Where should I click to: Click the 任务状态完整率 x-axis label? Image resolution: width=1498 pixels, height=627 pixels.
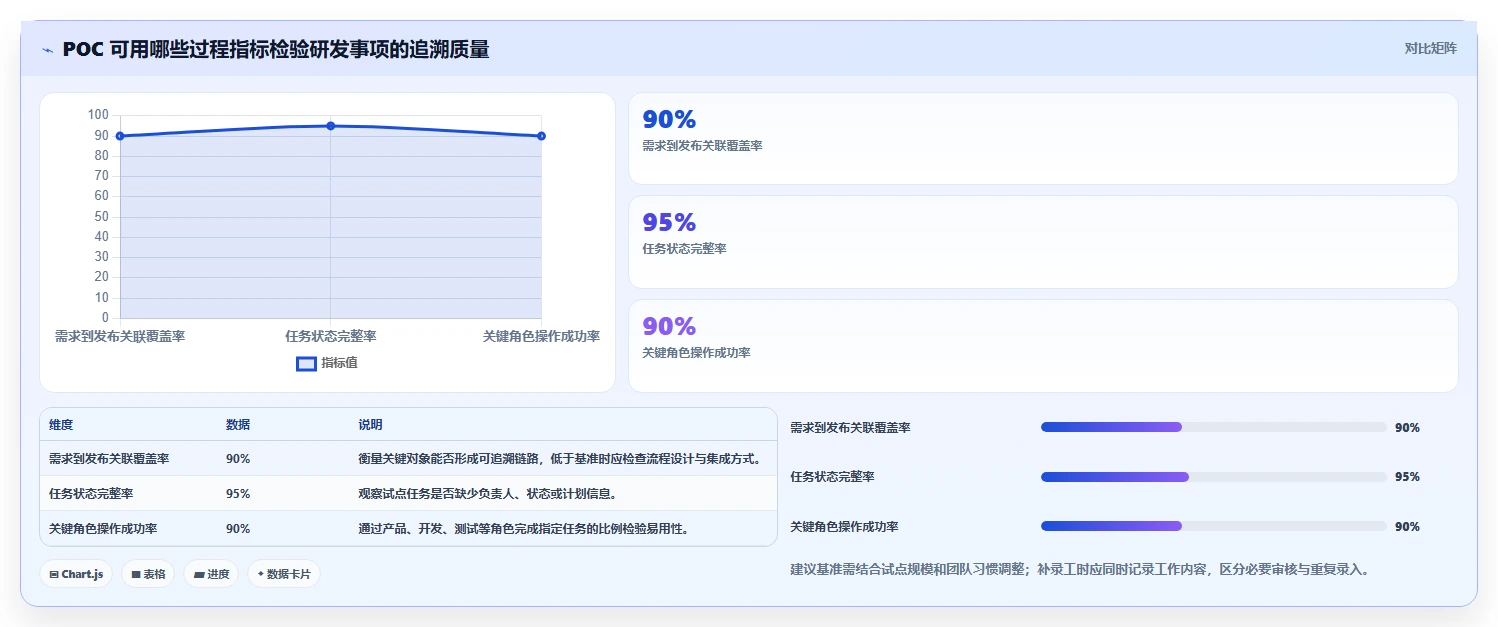click(331, 337)
